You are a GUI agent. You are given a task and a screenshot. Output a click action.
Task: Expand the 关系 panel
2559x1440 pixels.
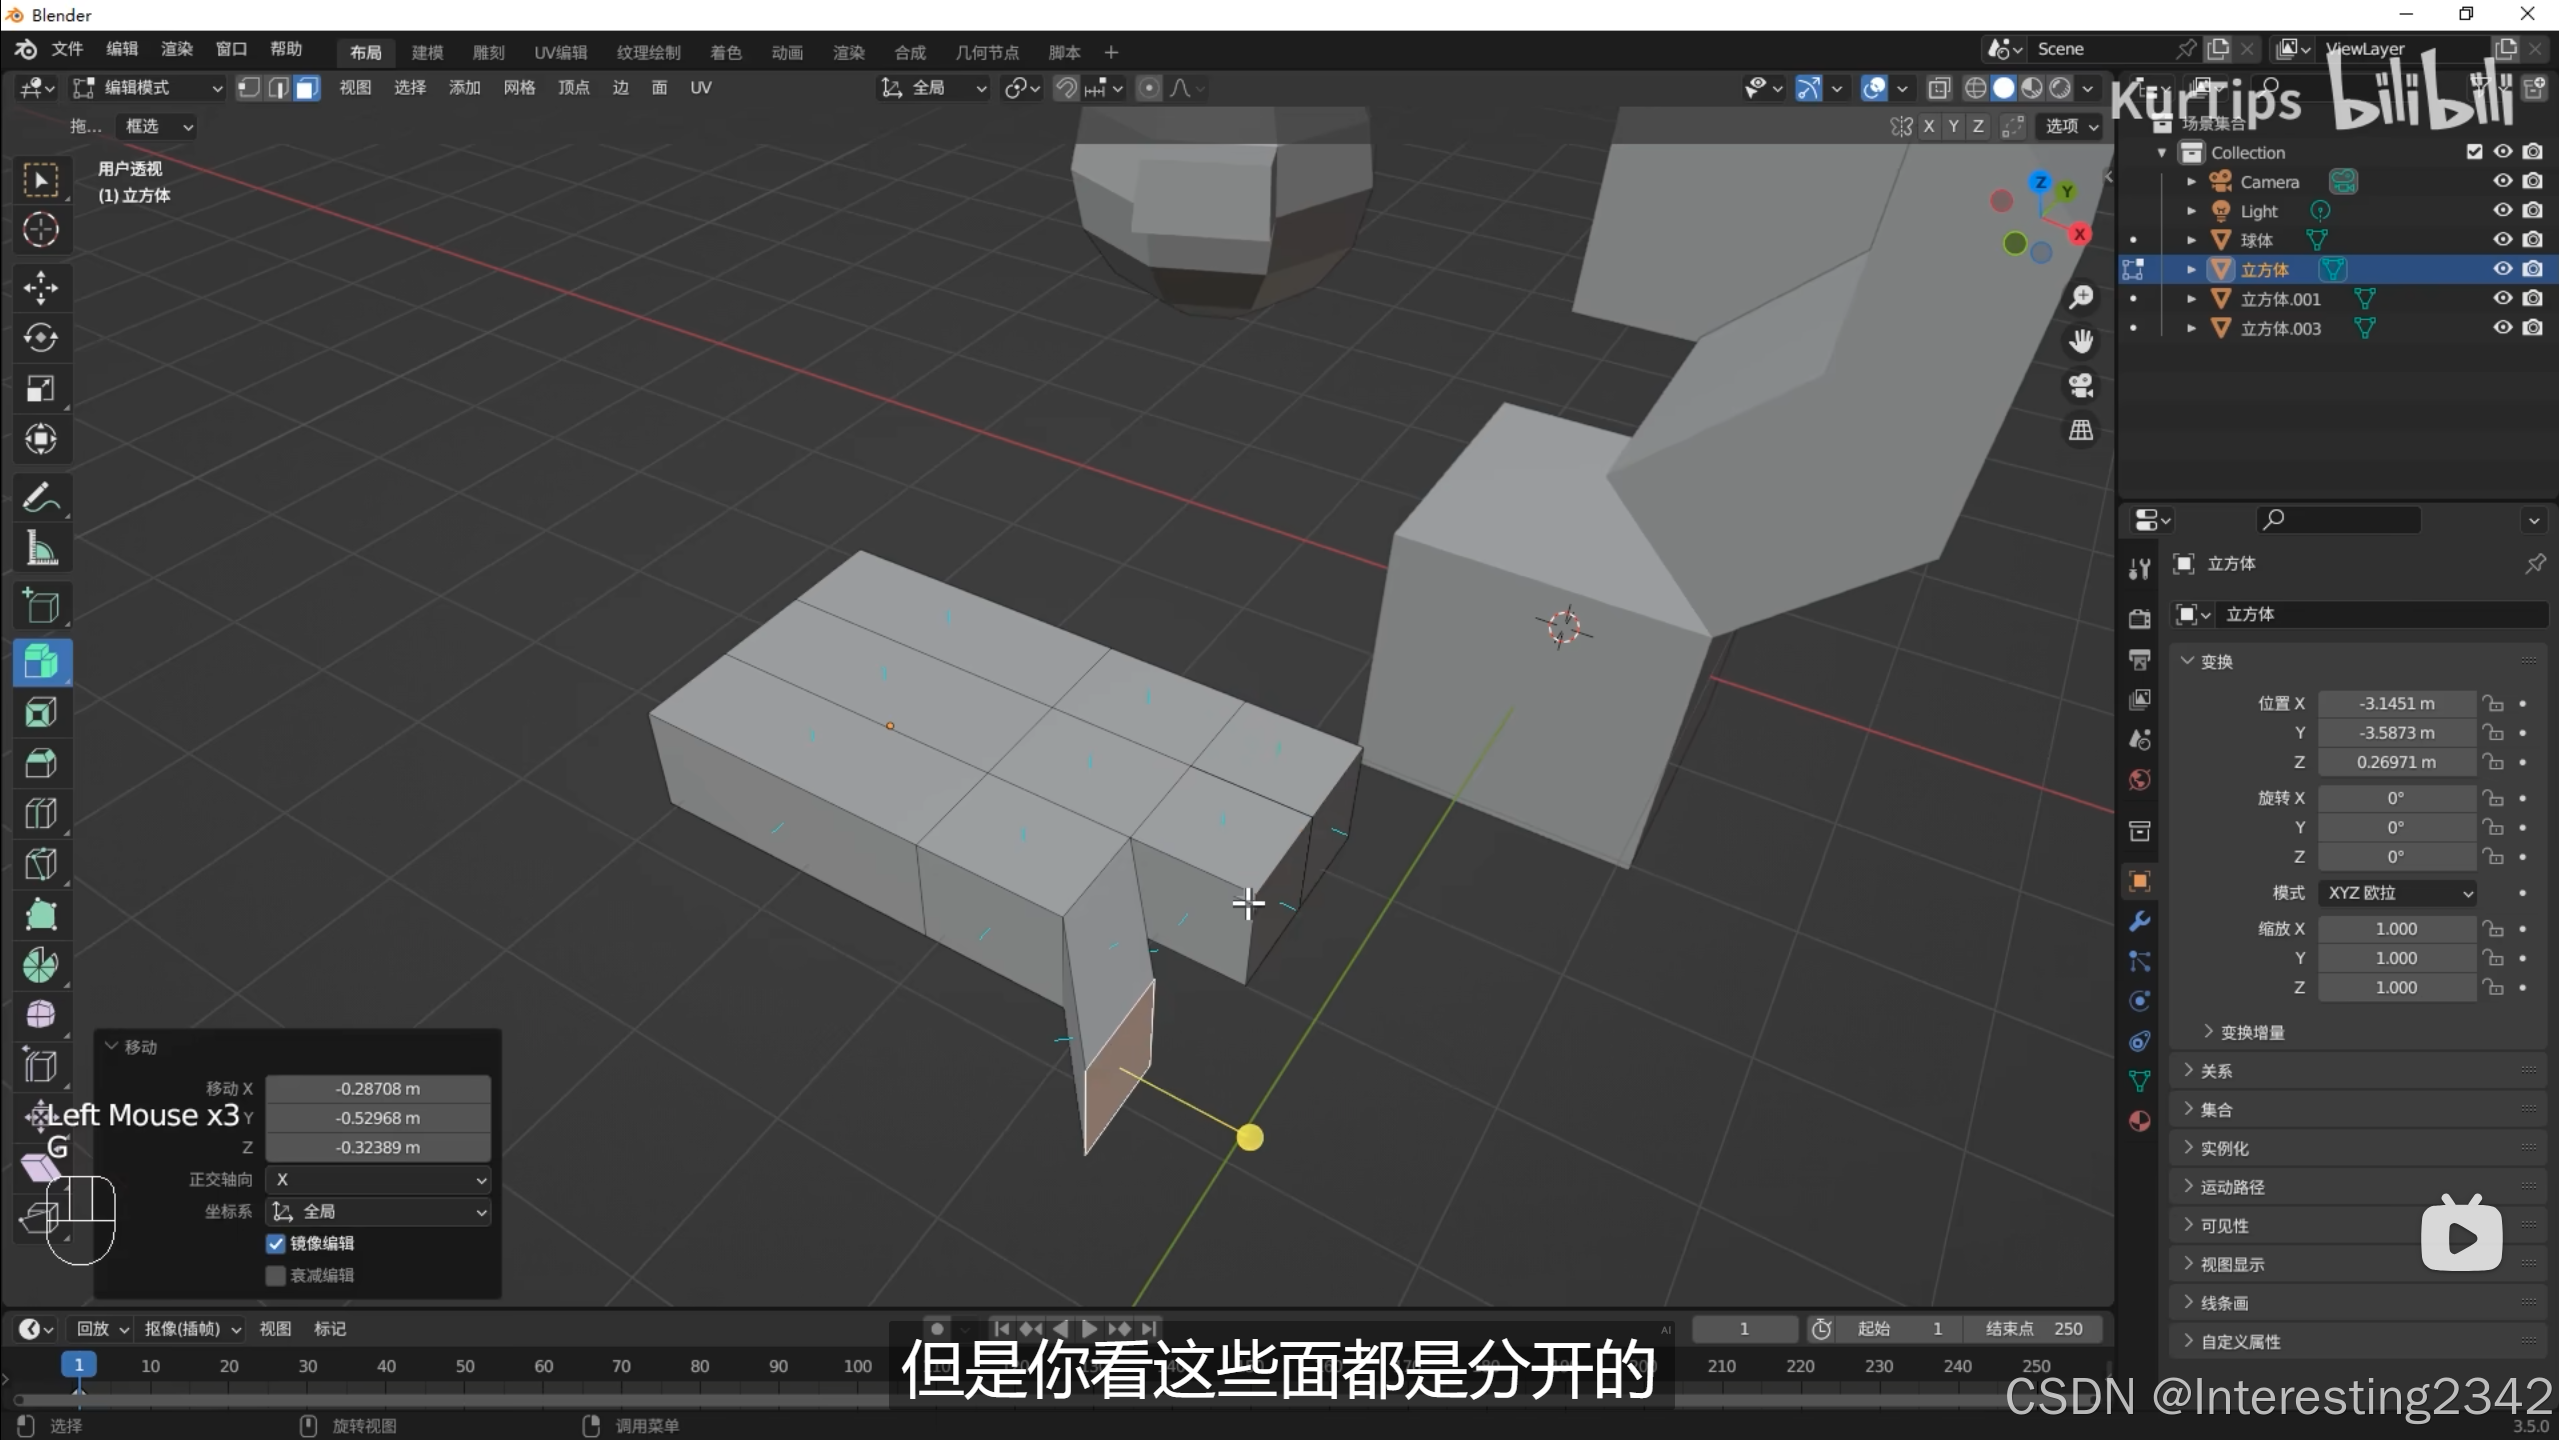point(2216,1071)
